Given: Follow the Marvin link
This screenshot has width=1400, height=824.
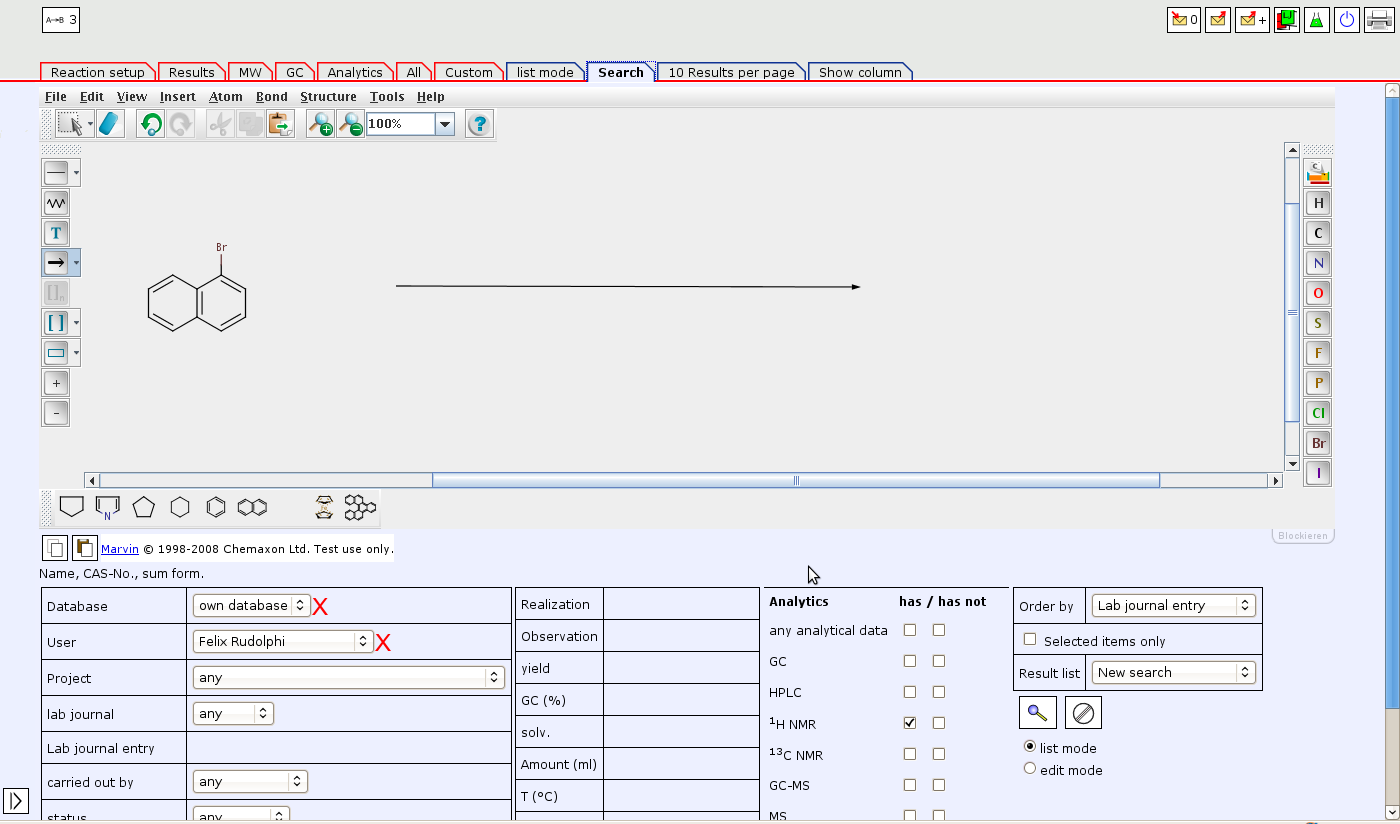Looking at the screenshot, I should 120,548.
